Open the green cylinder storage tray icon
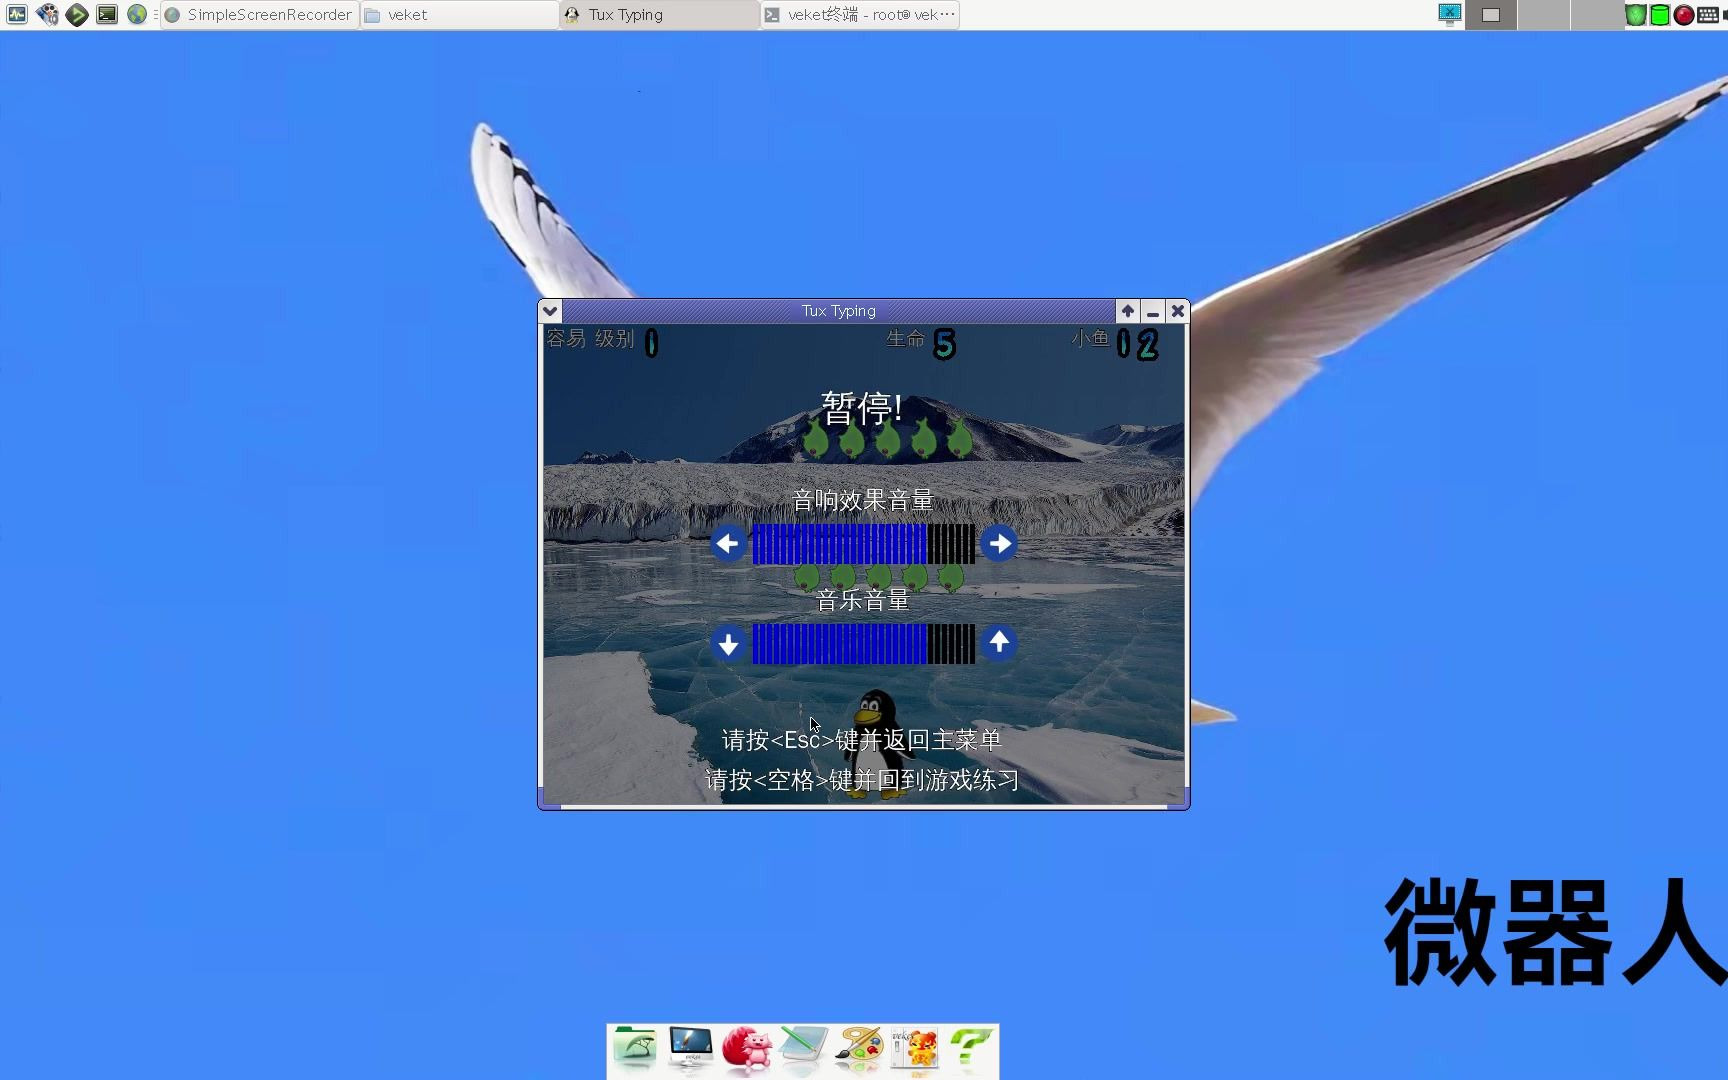 click(x=1660, y=15)
